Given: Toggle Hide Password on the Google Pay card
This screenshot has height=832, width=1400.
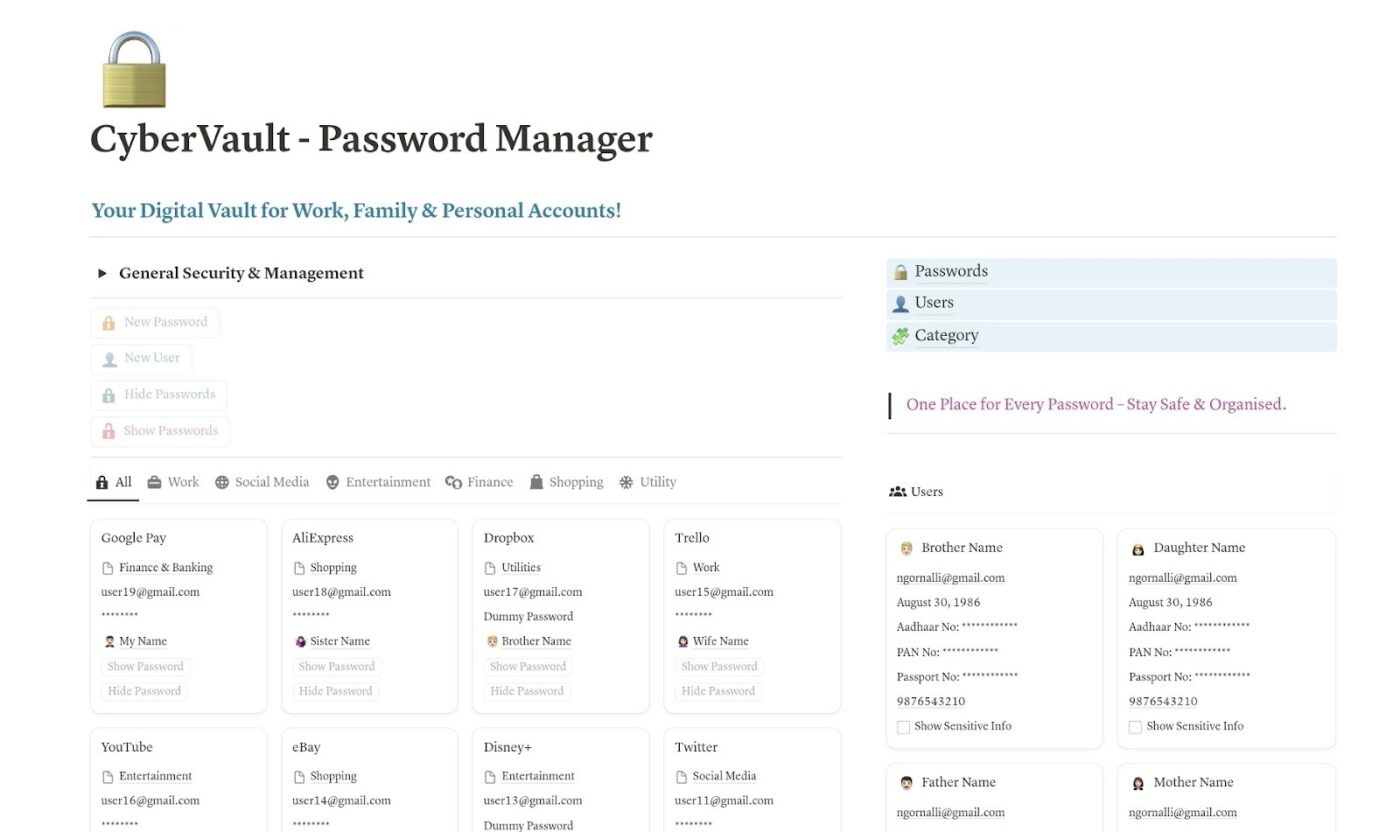Looking at the screenshot, I should [x=143, y=690].
